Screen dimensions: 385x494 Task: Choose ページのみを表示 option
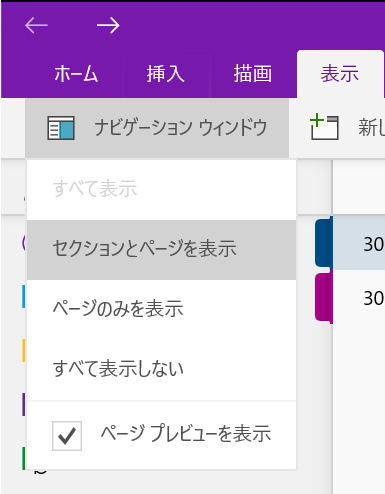click(161, 309)
